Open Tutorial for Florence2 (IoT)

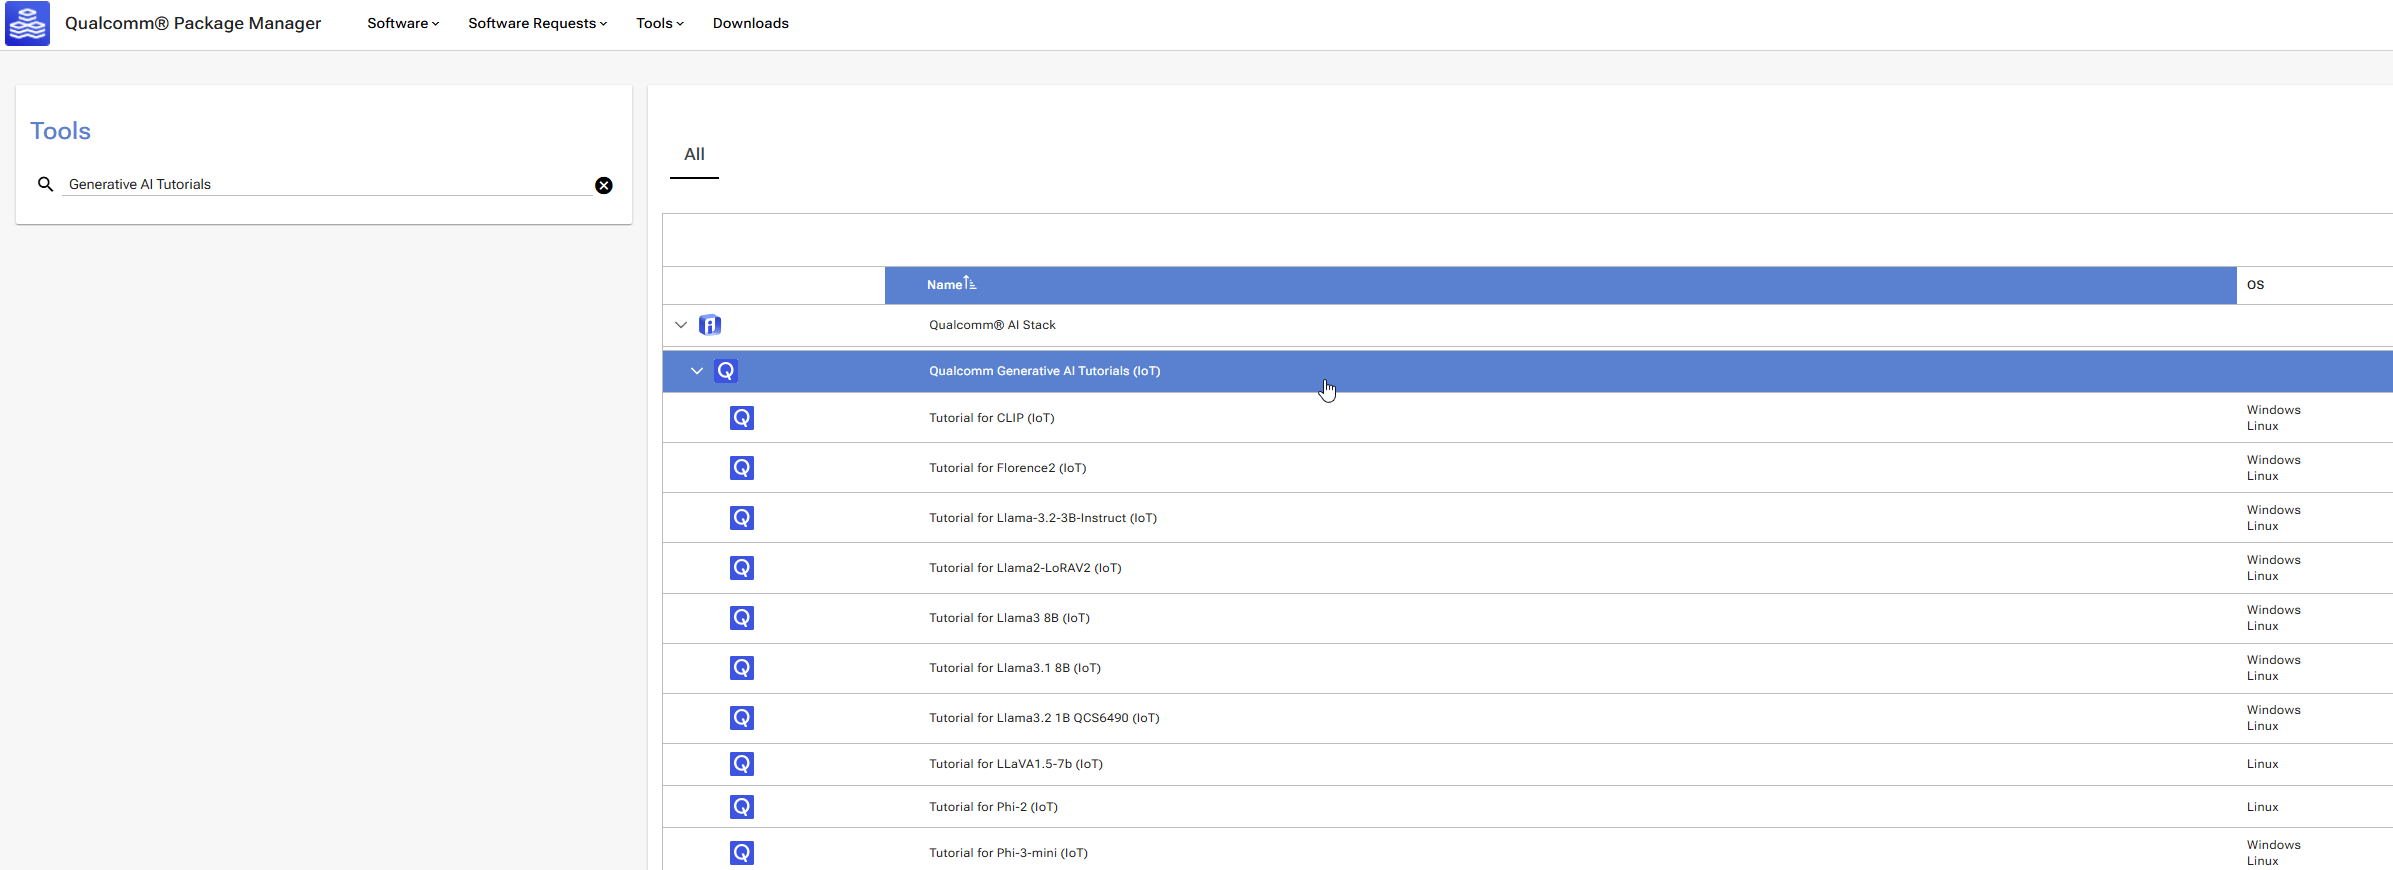[x=1008, y=468]
